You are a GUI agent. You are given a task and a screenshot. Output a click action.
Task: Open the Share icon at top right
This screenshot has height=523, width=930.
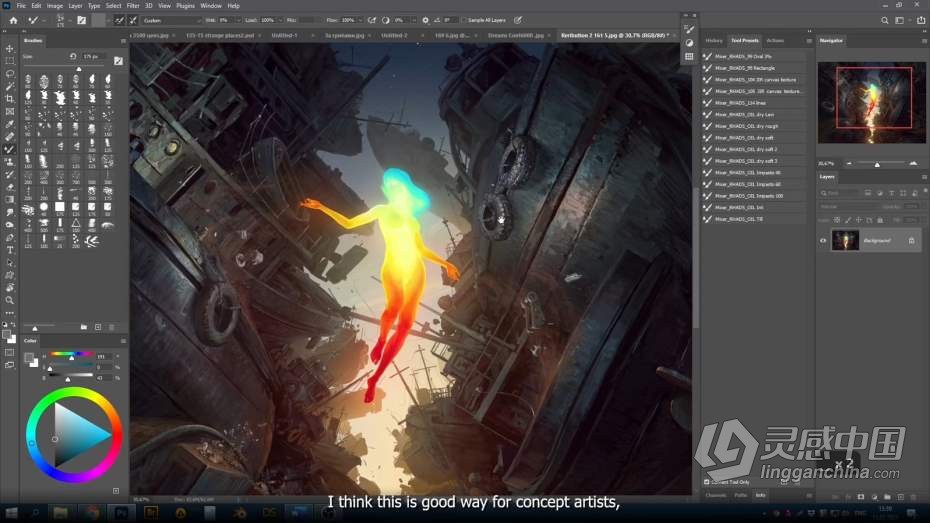[x=921, y=20]
